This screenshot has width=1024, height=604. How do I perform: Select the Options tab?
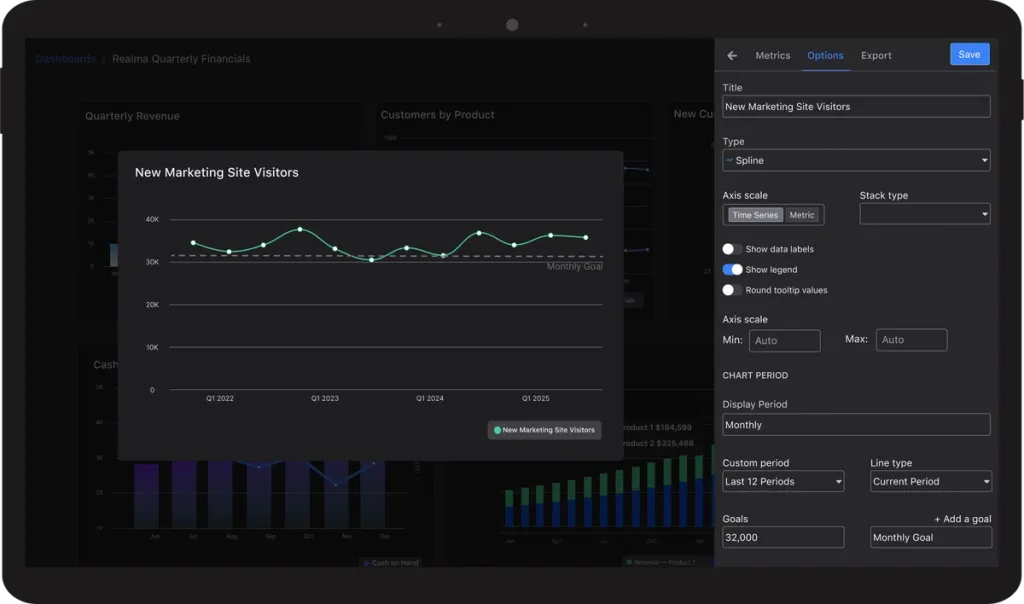pos(825,56)
